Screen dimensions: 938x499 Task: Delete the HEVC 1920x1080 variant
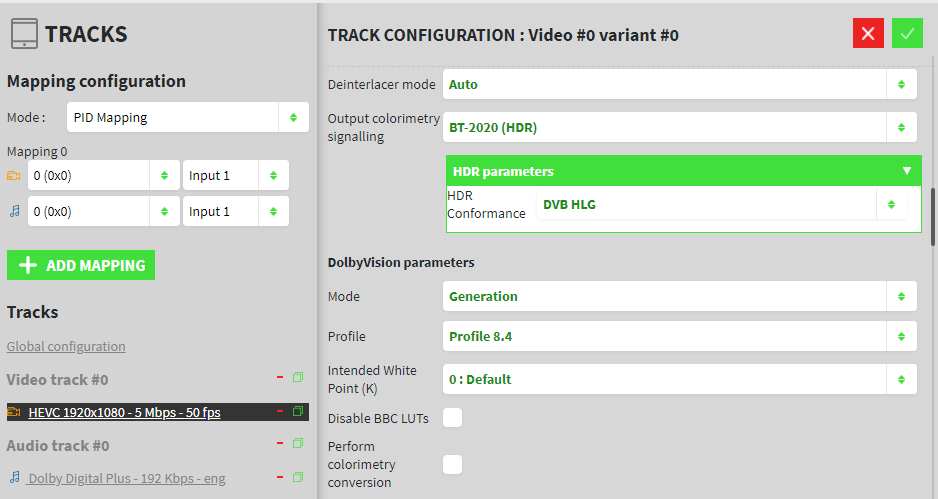tap(281, 412)
